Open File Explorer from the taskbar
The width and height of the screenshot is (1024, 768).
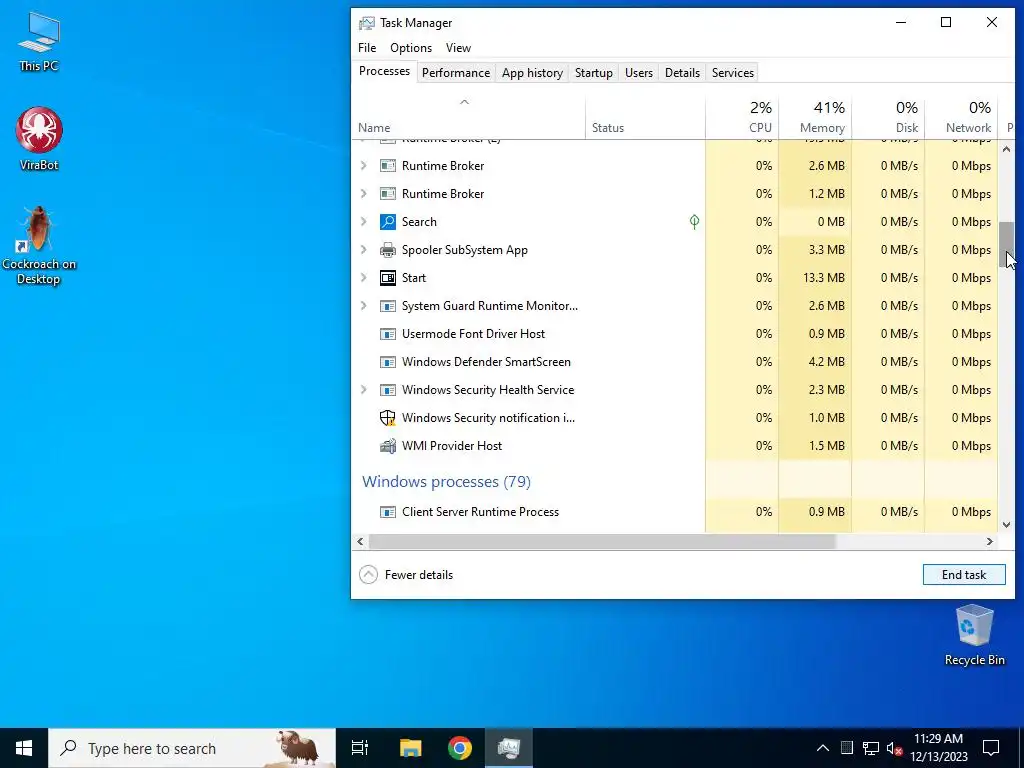411,748
